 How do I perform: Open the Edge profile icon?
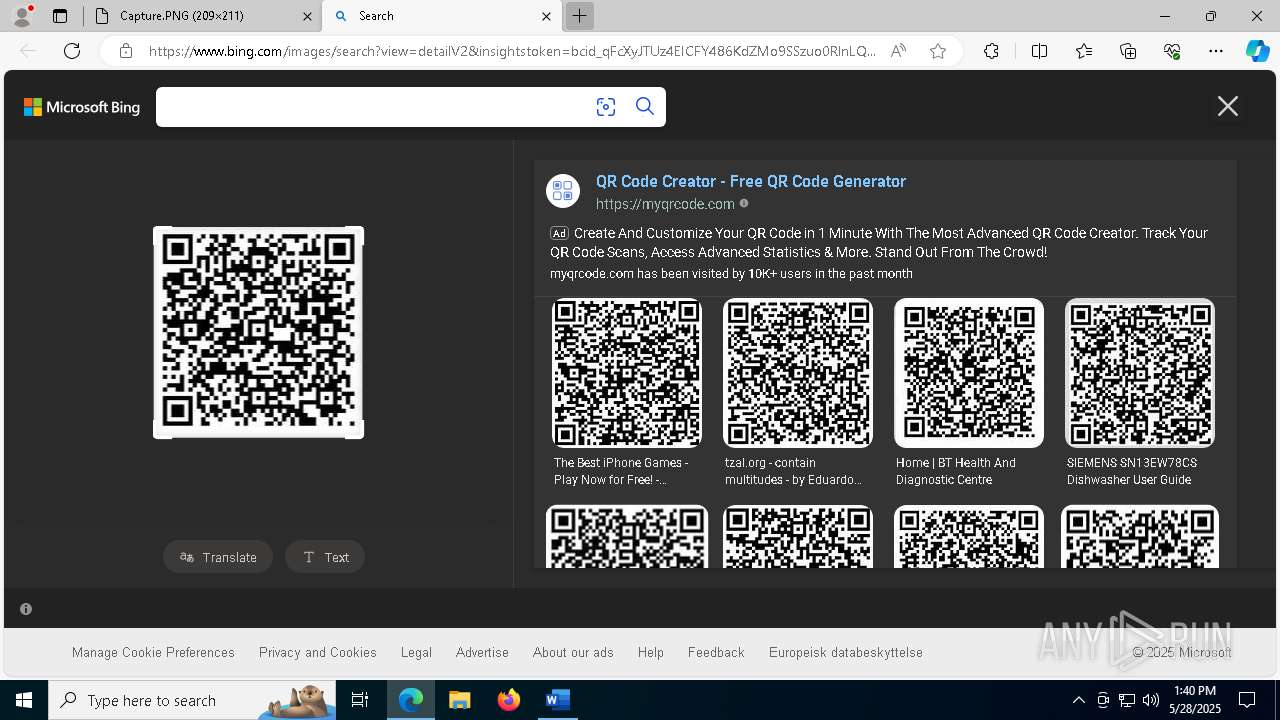coord(21,16)
